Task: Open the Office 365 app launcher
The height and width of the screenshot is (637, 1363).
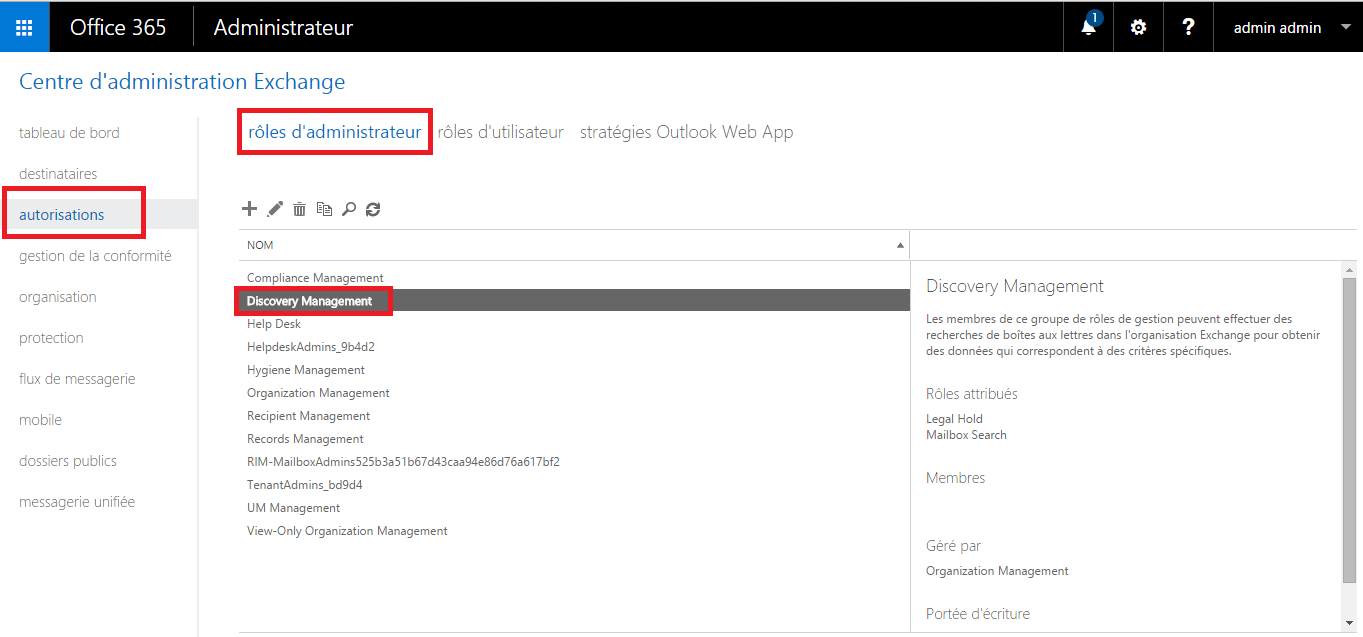Action: click(25, 27)
